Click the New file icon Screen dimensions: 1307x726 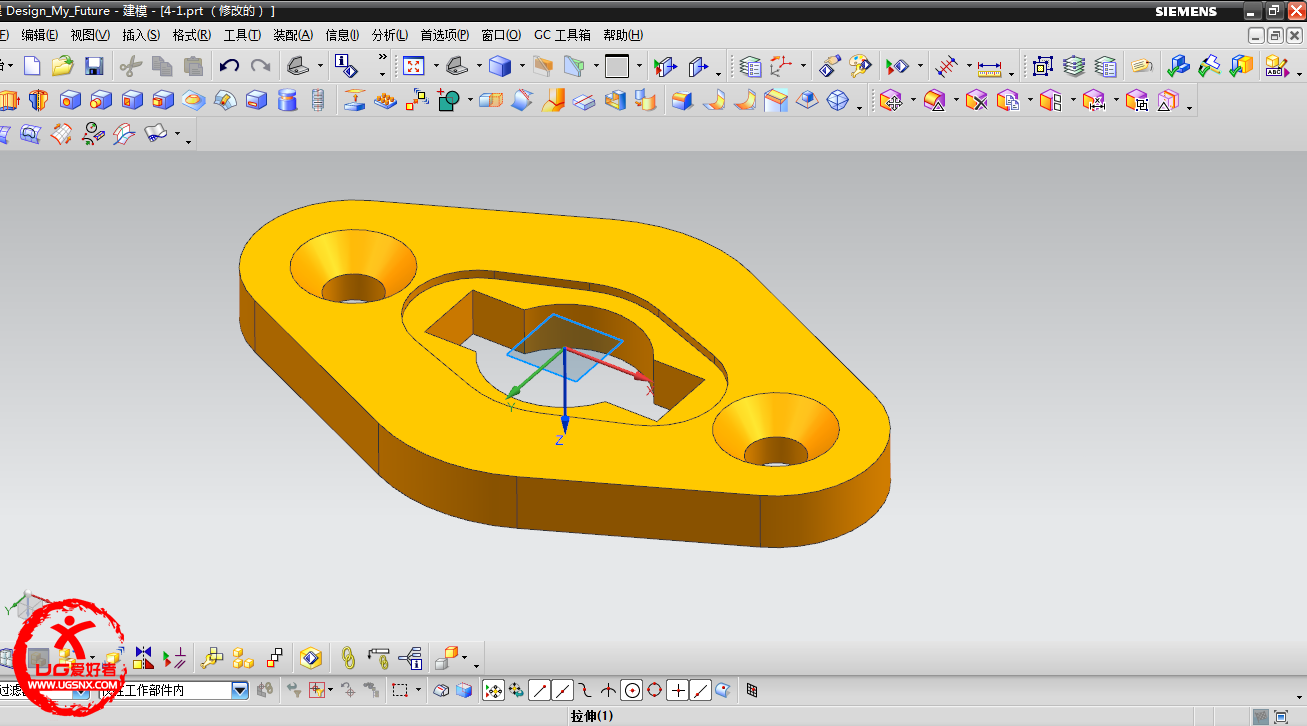pos(32,66)
